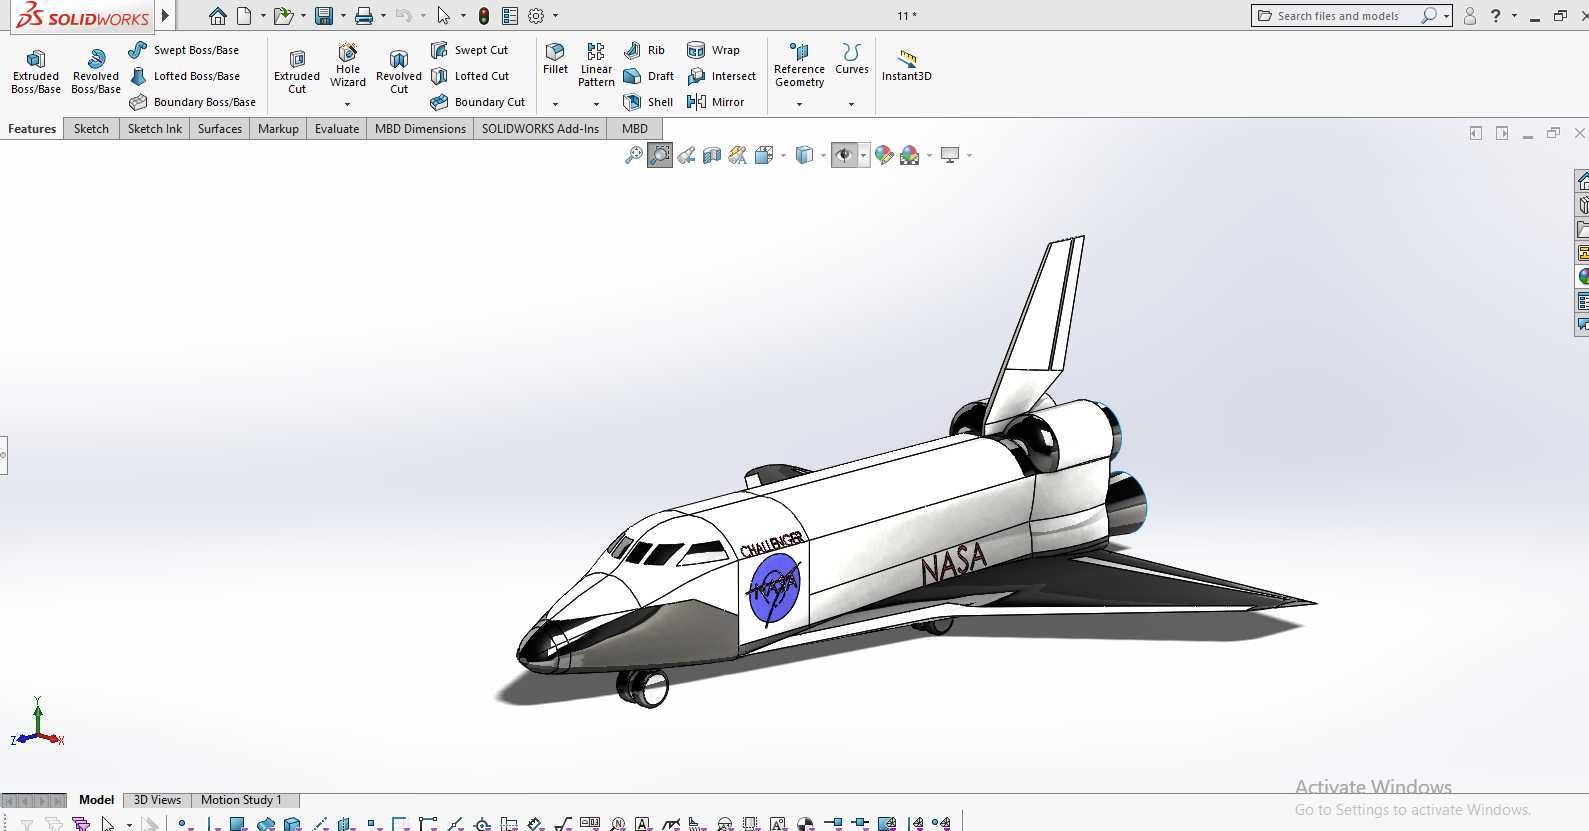
Task: Switch to the Sketch Ink tab
Action: pyautogui.click(x=155, y=128)
